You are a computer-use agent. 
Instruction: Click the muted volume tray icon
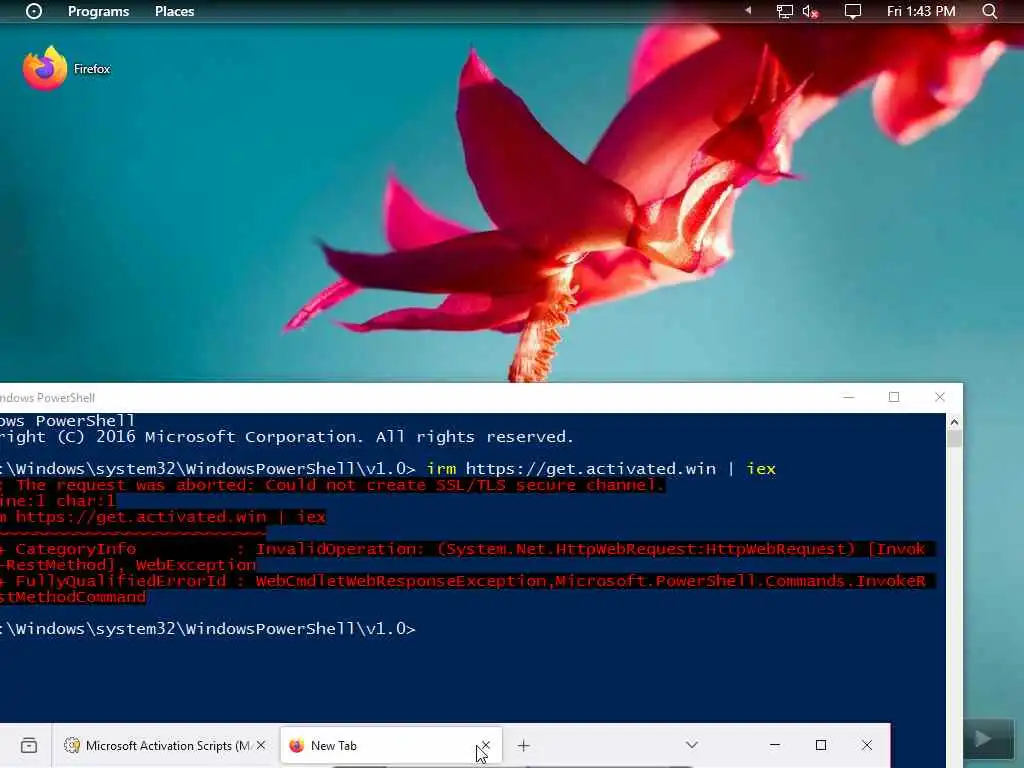810,11
